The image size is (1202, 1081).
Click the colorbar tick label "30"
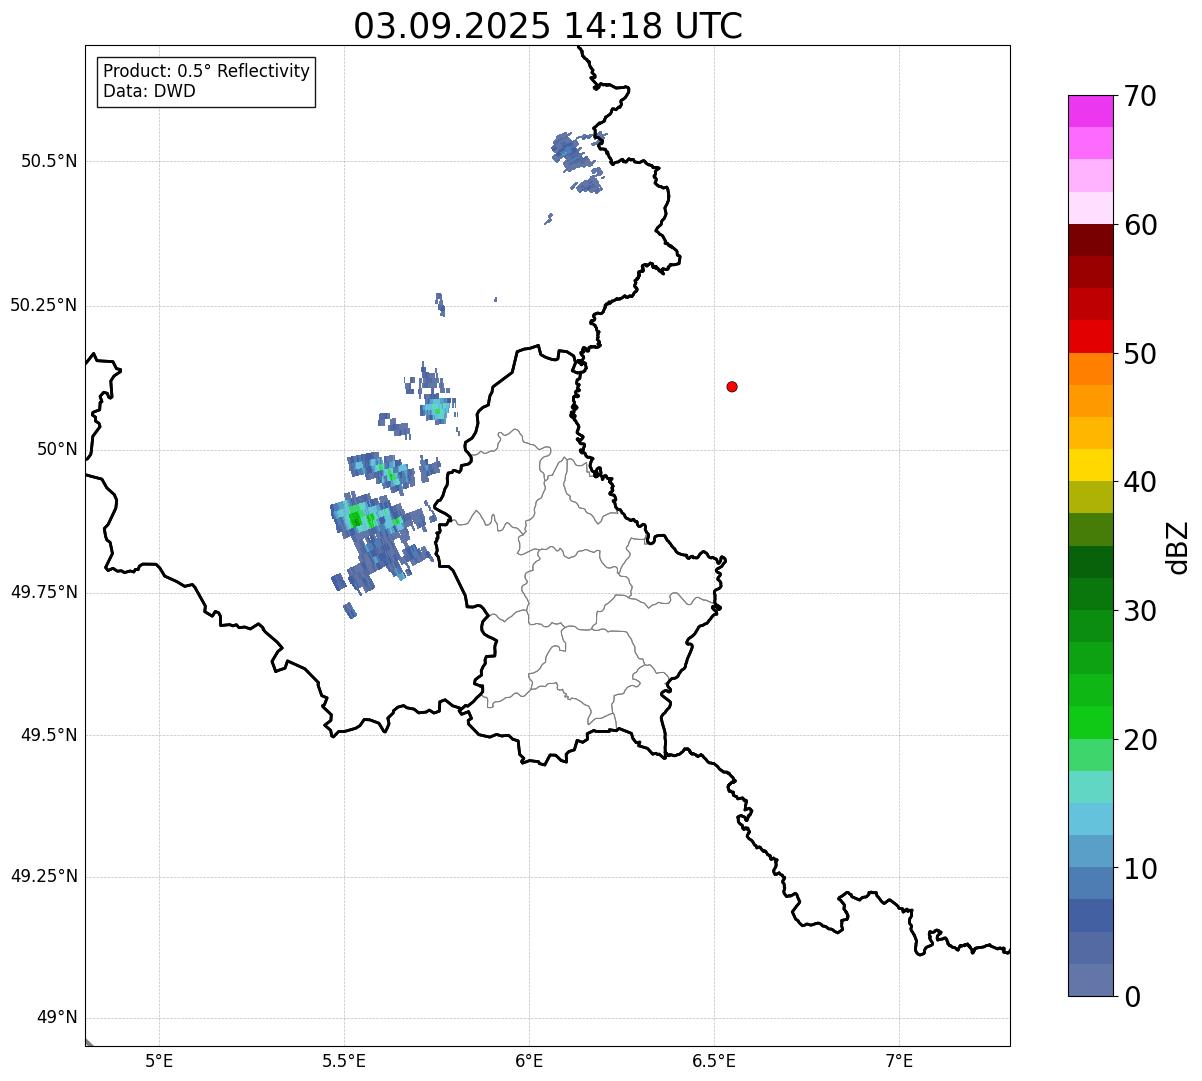1140,611
